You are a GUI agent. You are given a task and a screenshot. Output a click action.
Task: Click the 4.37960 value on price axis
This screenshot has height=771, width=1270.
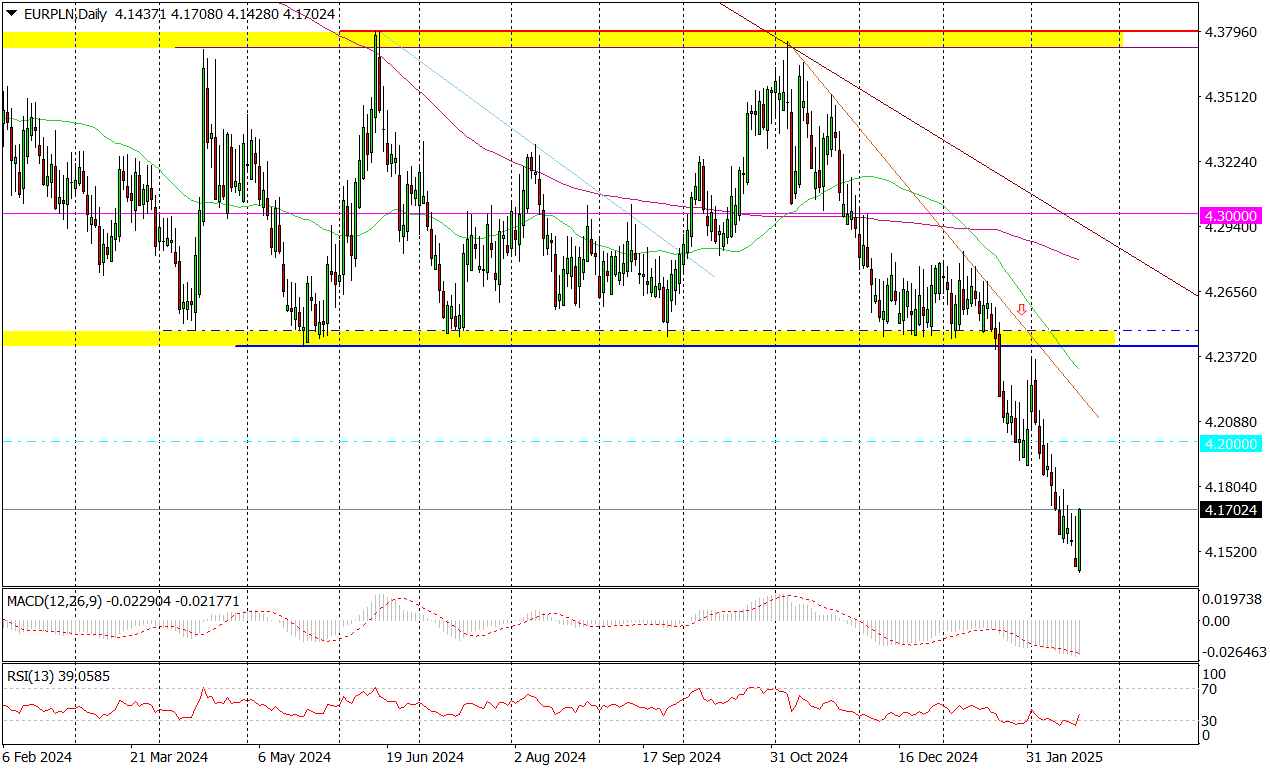tap(1231, 32)
